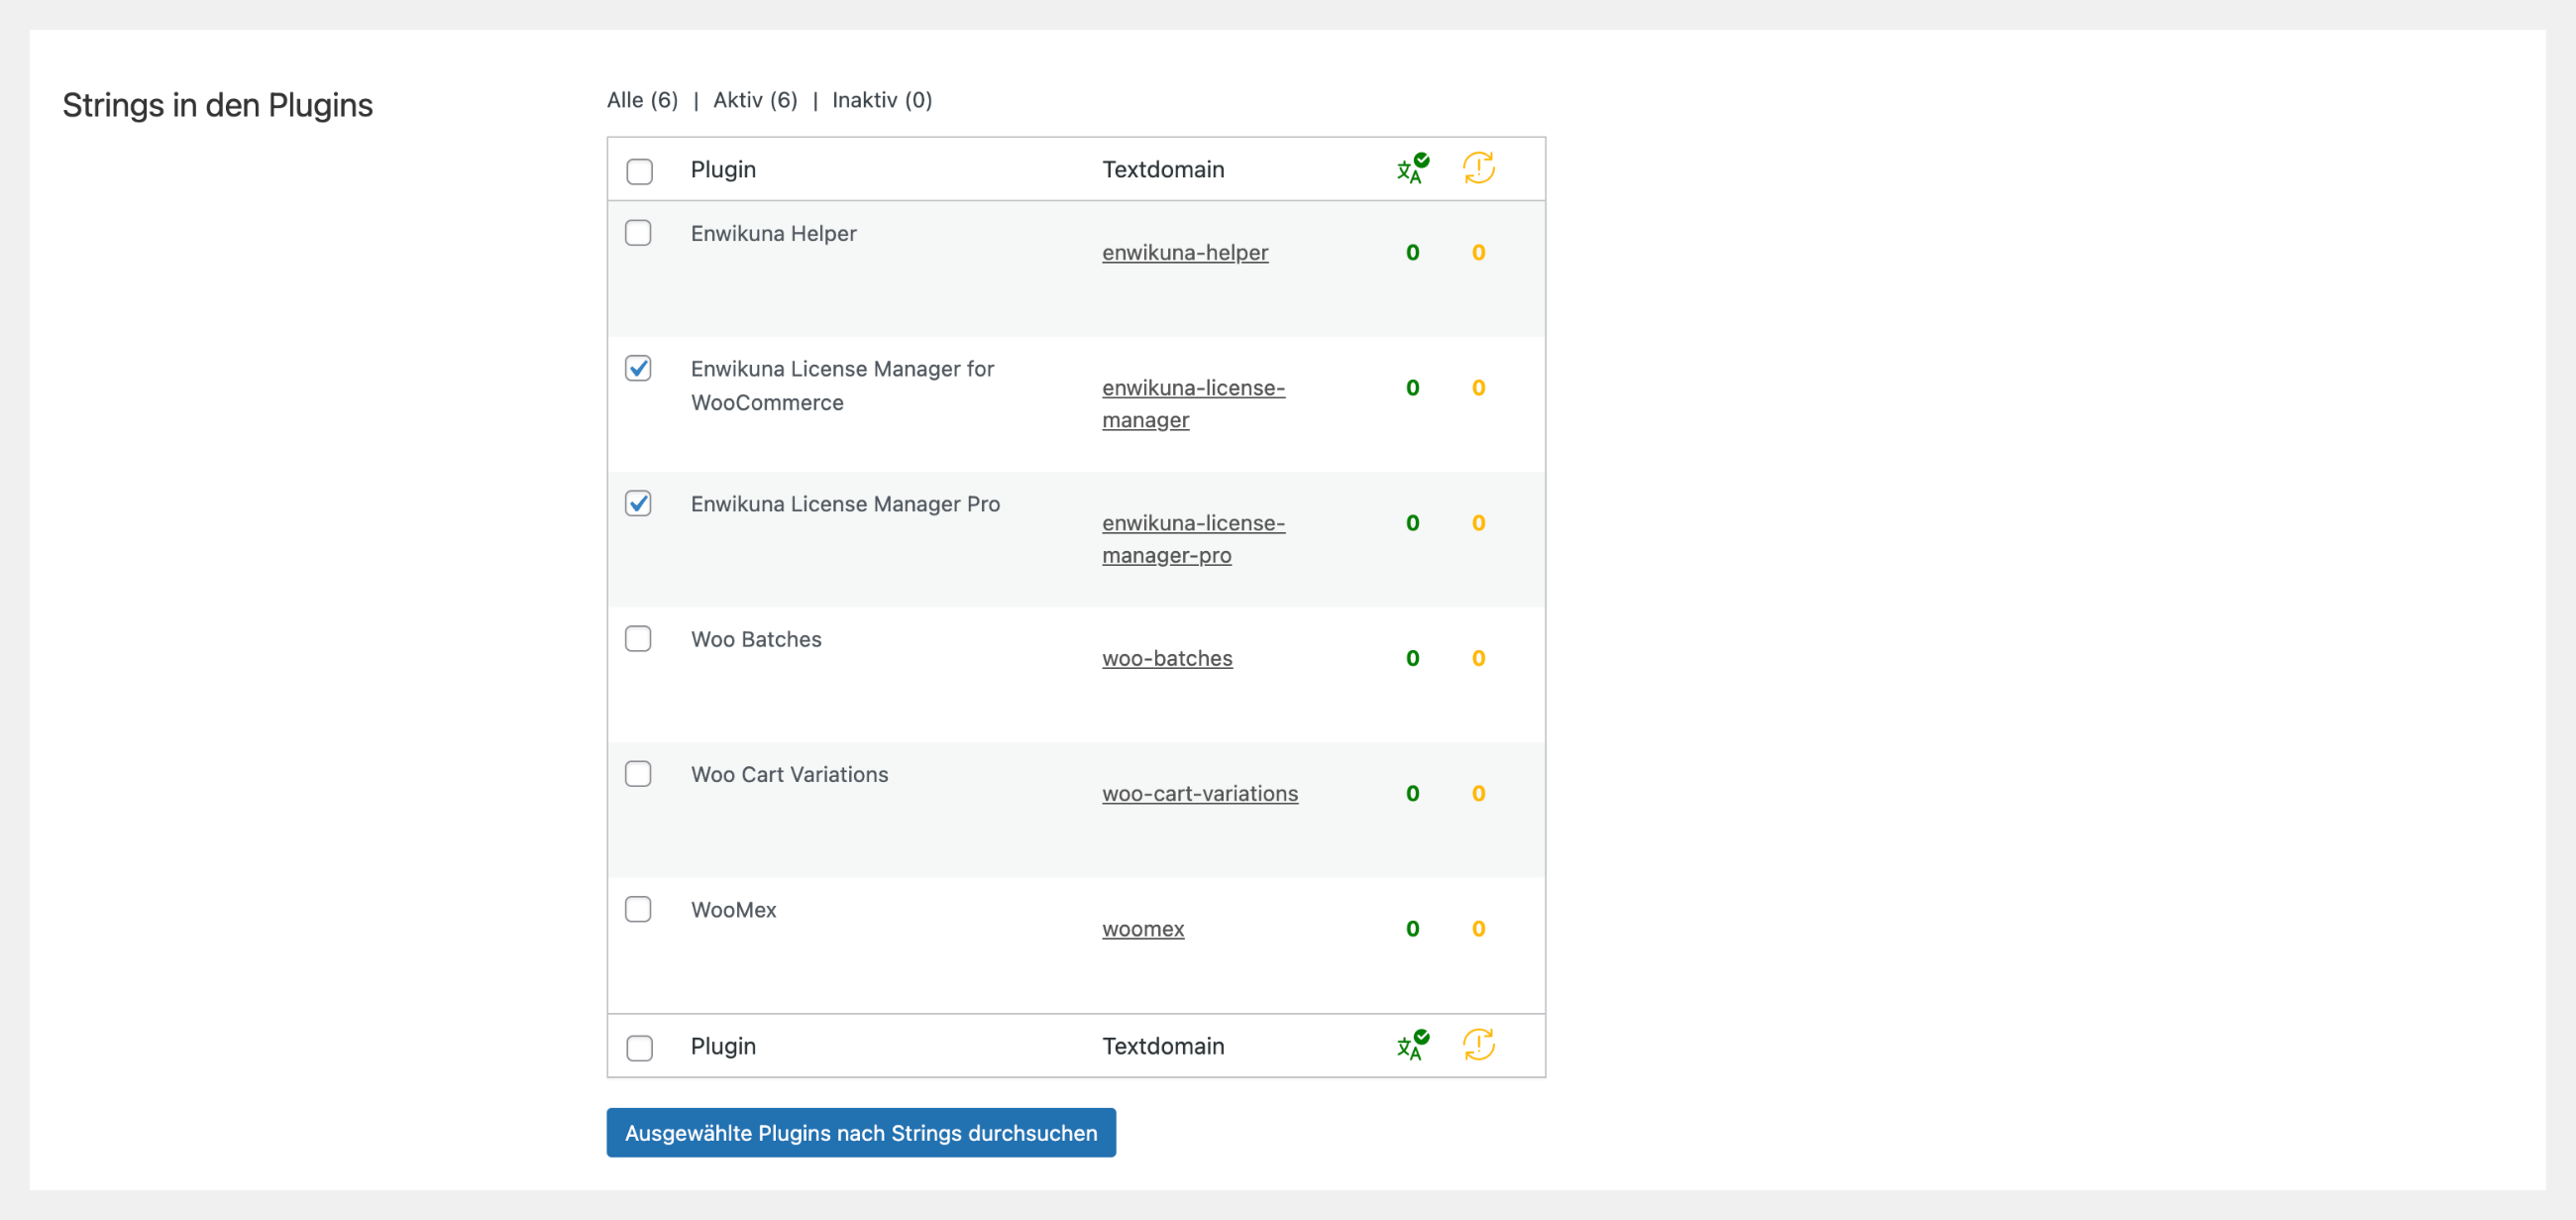Image resolution: width=2576 pixels, height=1220 pixels.
Task: Check the Woo Cart Variations checkbox
Action: tap(638, 774)
